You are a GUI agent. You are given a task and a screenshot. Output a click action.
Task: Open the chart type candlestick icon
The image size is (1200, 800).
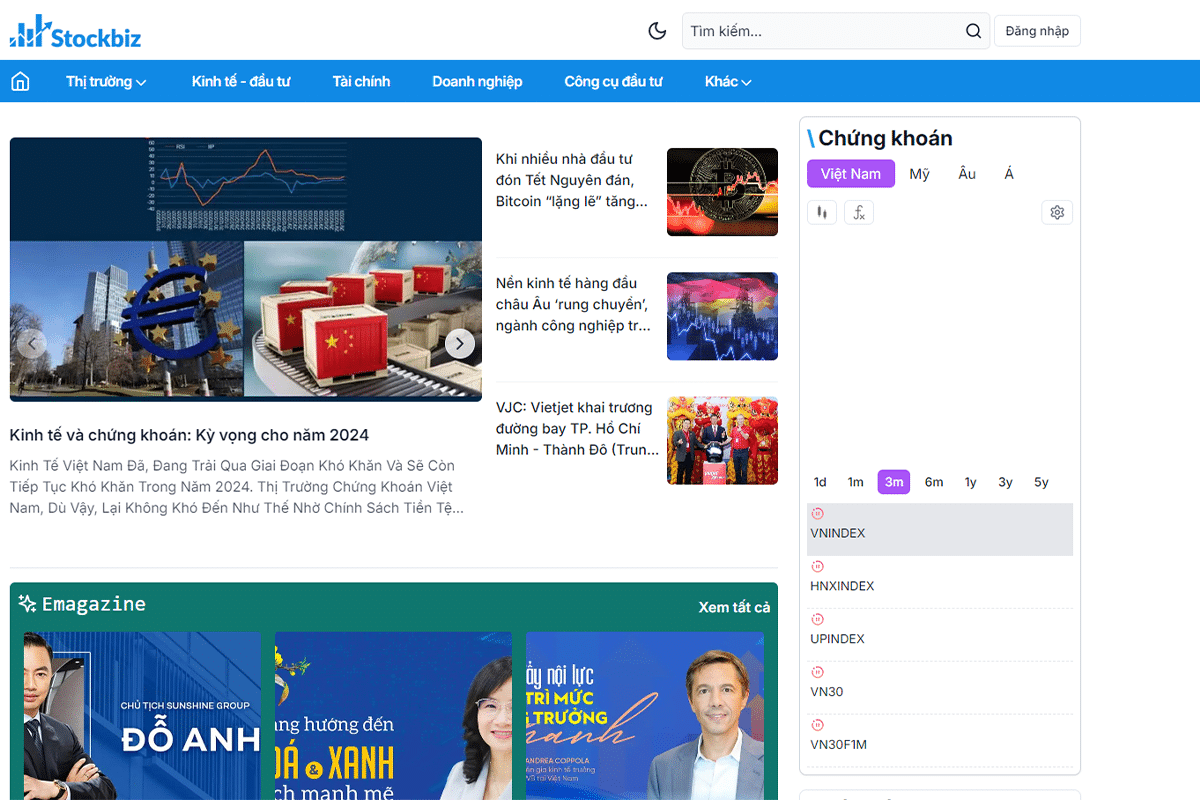pyautogui.click(x=822, y=212)
